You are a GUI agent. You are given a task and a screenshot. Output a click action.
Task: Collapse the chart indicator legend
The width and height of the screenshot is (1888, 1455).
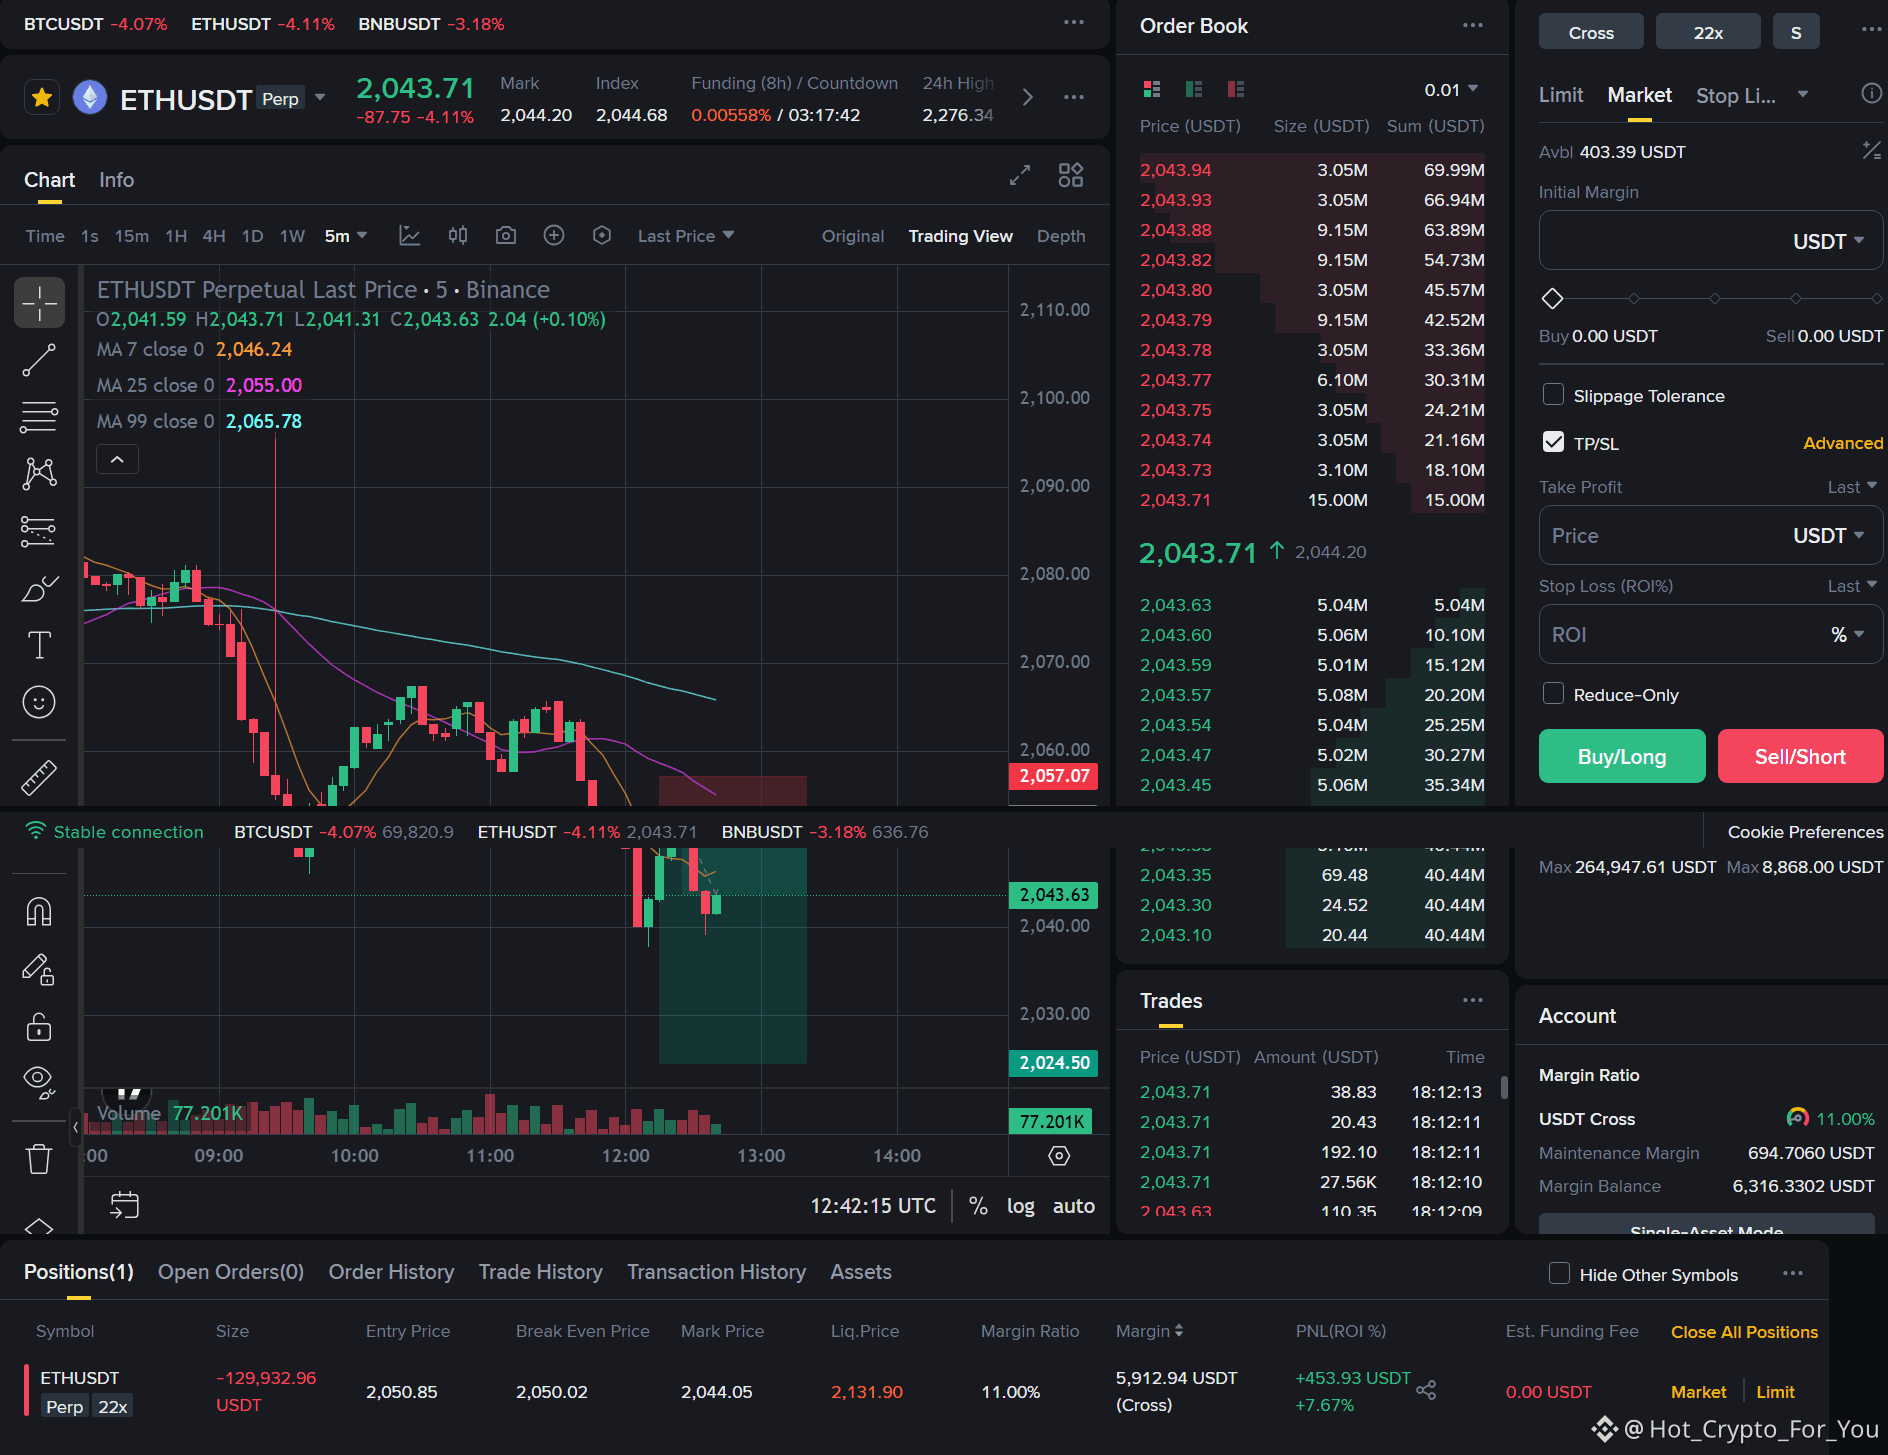click(x=117, y=459)
